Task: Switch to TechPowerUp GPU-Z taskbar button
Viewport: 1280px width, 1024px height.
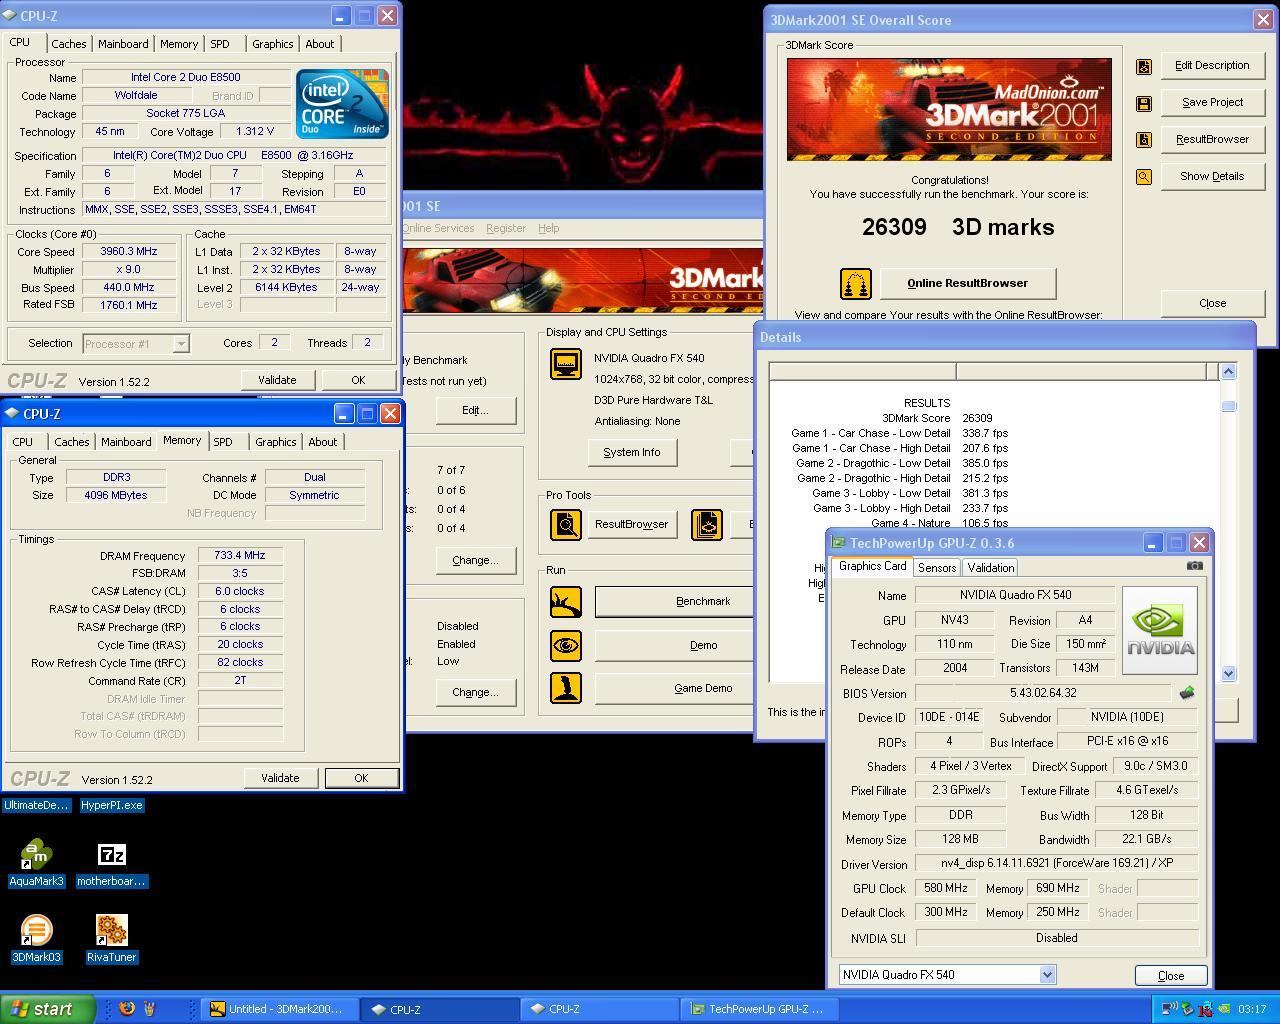Action: [757, 1009]
